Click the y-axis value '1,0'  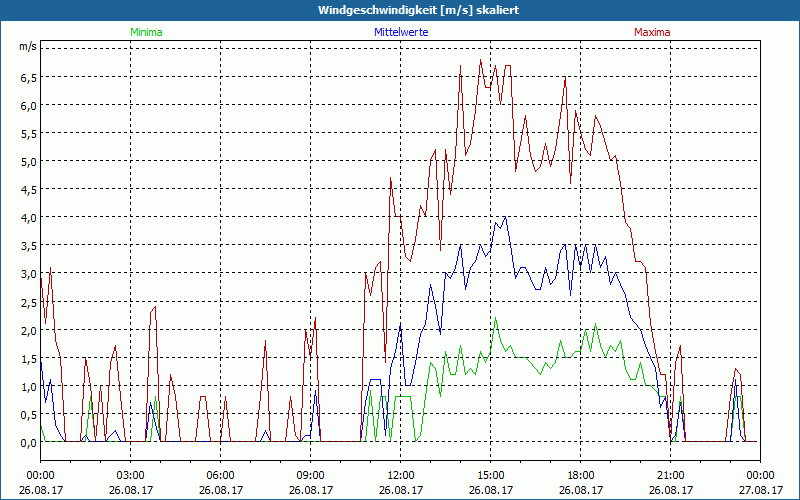click(29, 387)
